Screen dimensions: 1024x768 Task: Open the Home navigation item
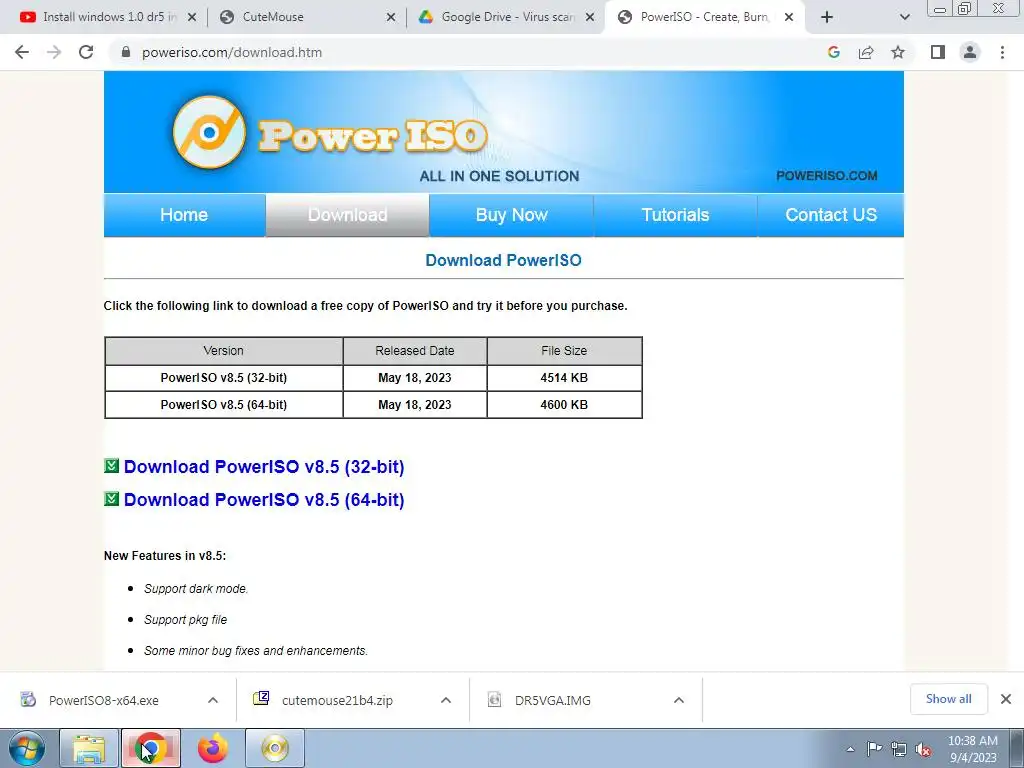184,215
